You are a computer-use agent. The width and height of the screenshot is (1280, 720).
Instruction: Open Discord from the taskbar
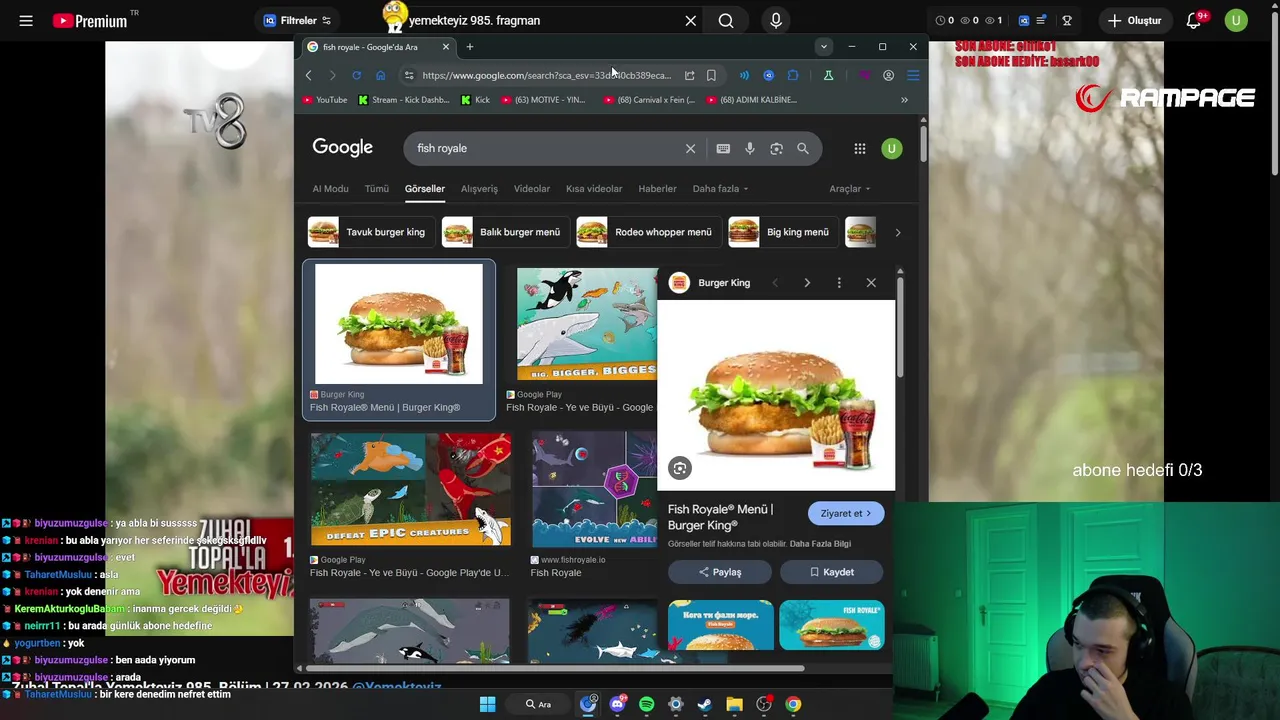tap(617, 704)
